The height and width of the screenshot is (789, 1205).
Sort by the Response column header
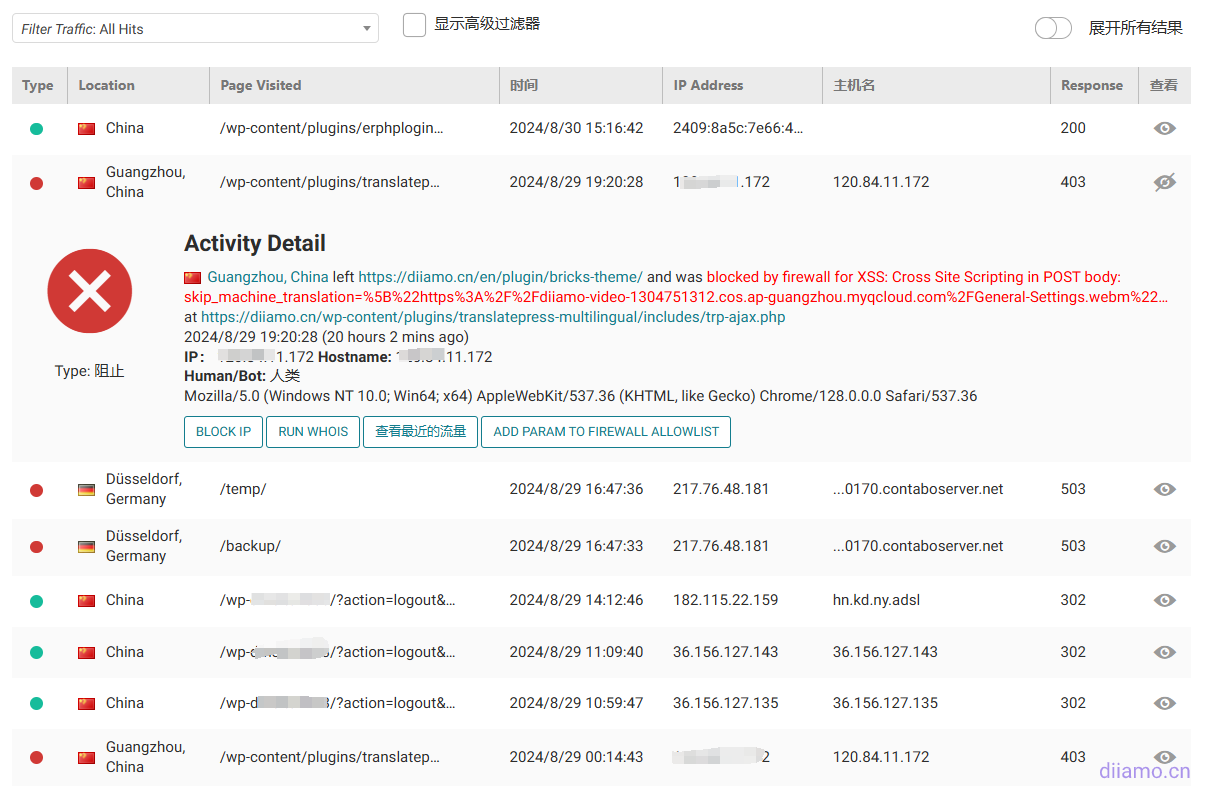(x=1091, y=85)
